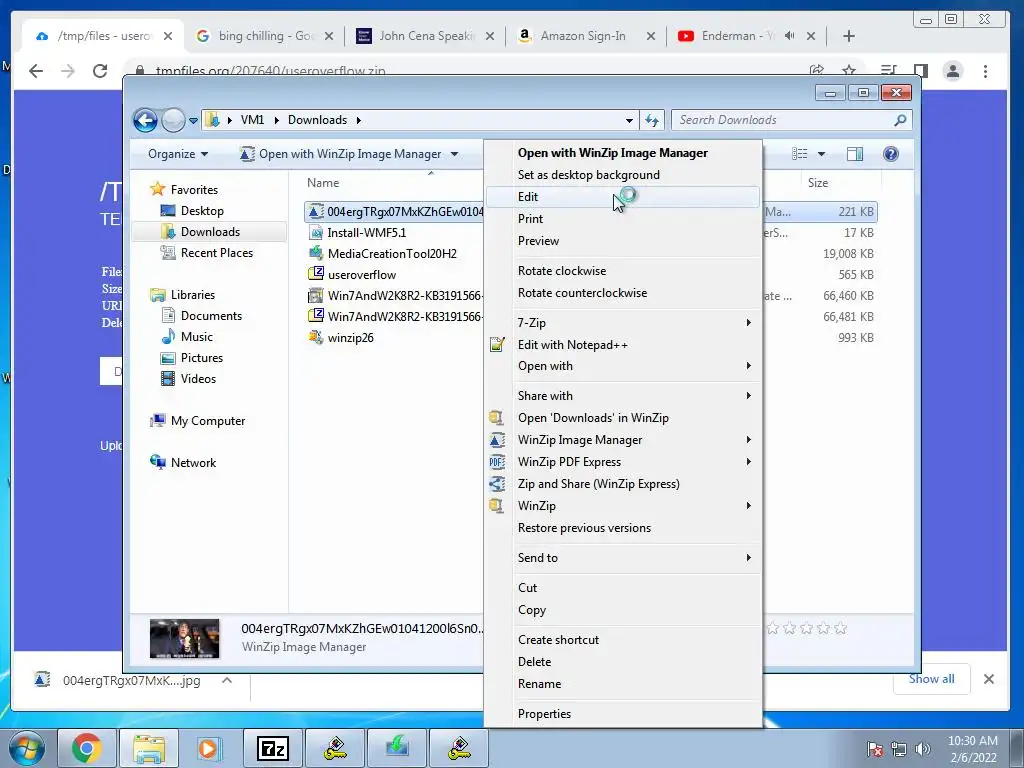Open the Organize dropdown menu
This screenshot has height=768, width=1024.
pos(178,154)
